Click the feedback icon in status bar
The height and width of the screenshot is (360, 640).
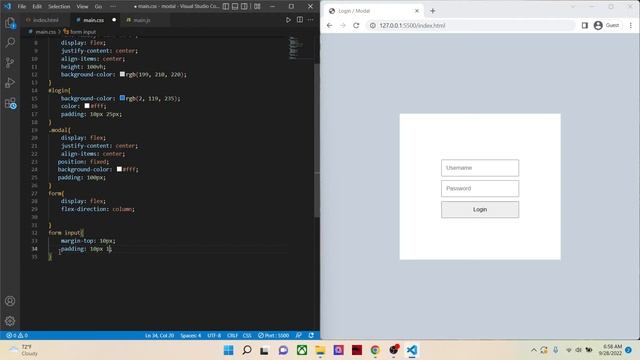pyautogui.click(x=299, y=336)
